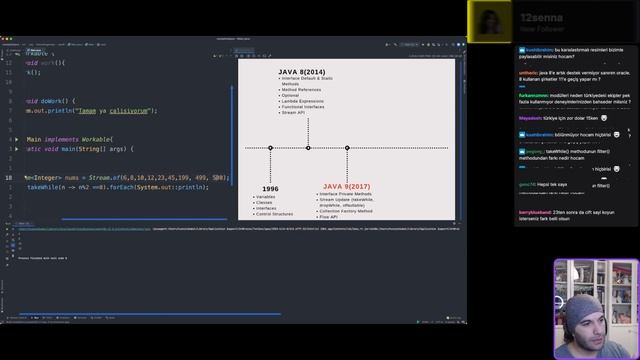This screenshot has width=640, height=360.
Task: Click 'JAVA 8(2014)' heading in image
Action: tap(302, 72)
